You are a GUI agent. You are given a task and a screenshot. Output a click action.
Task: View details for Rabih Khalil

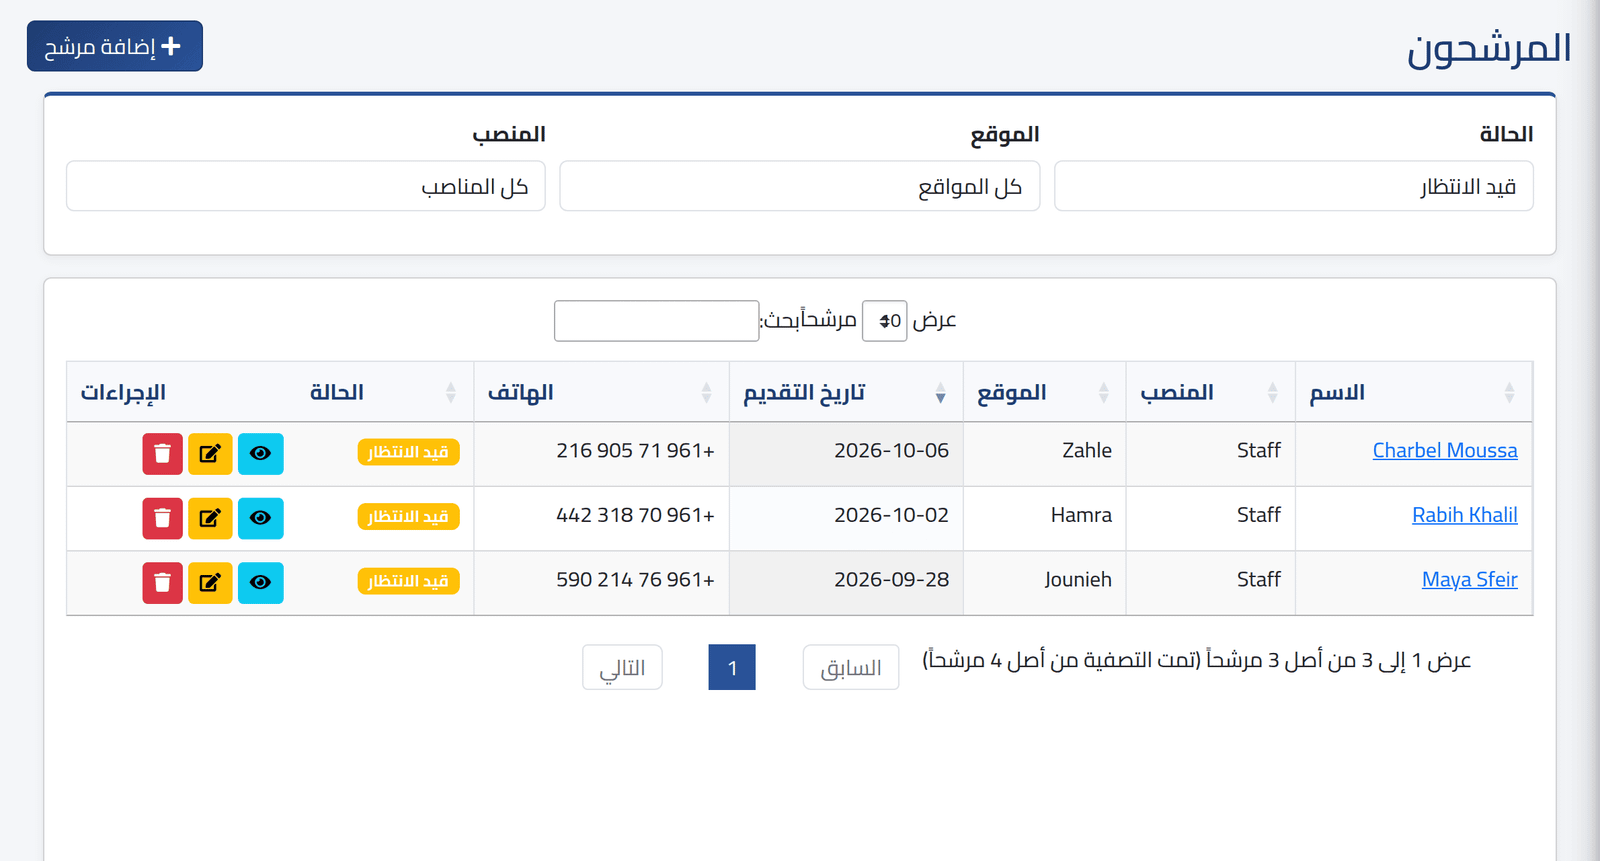click(x=260, y=518)
